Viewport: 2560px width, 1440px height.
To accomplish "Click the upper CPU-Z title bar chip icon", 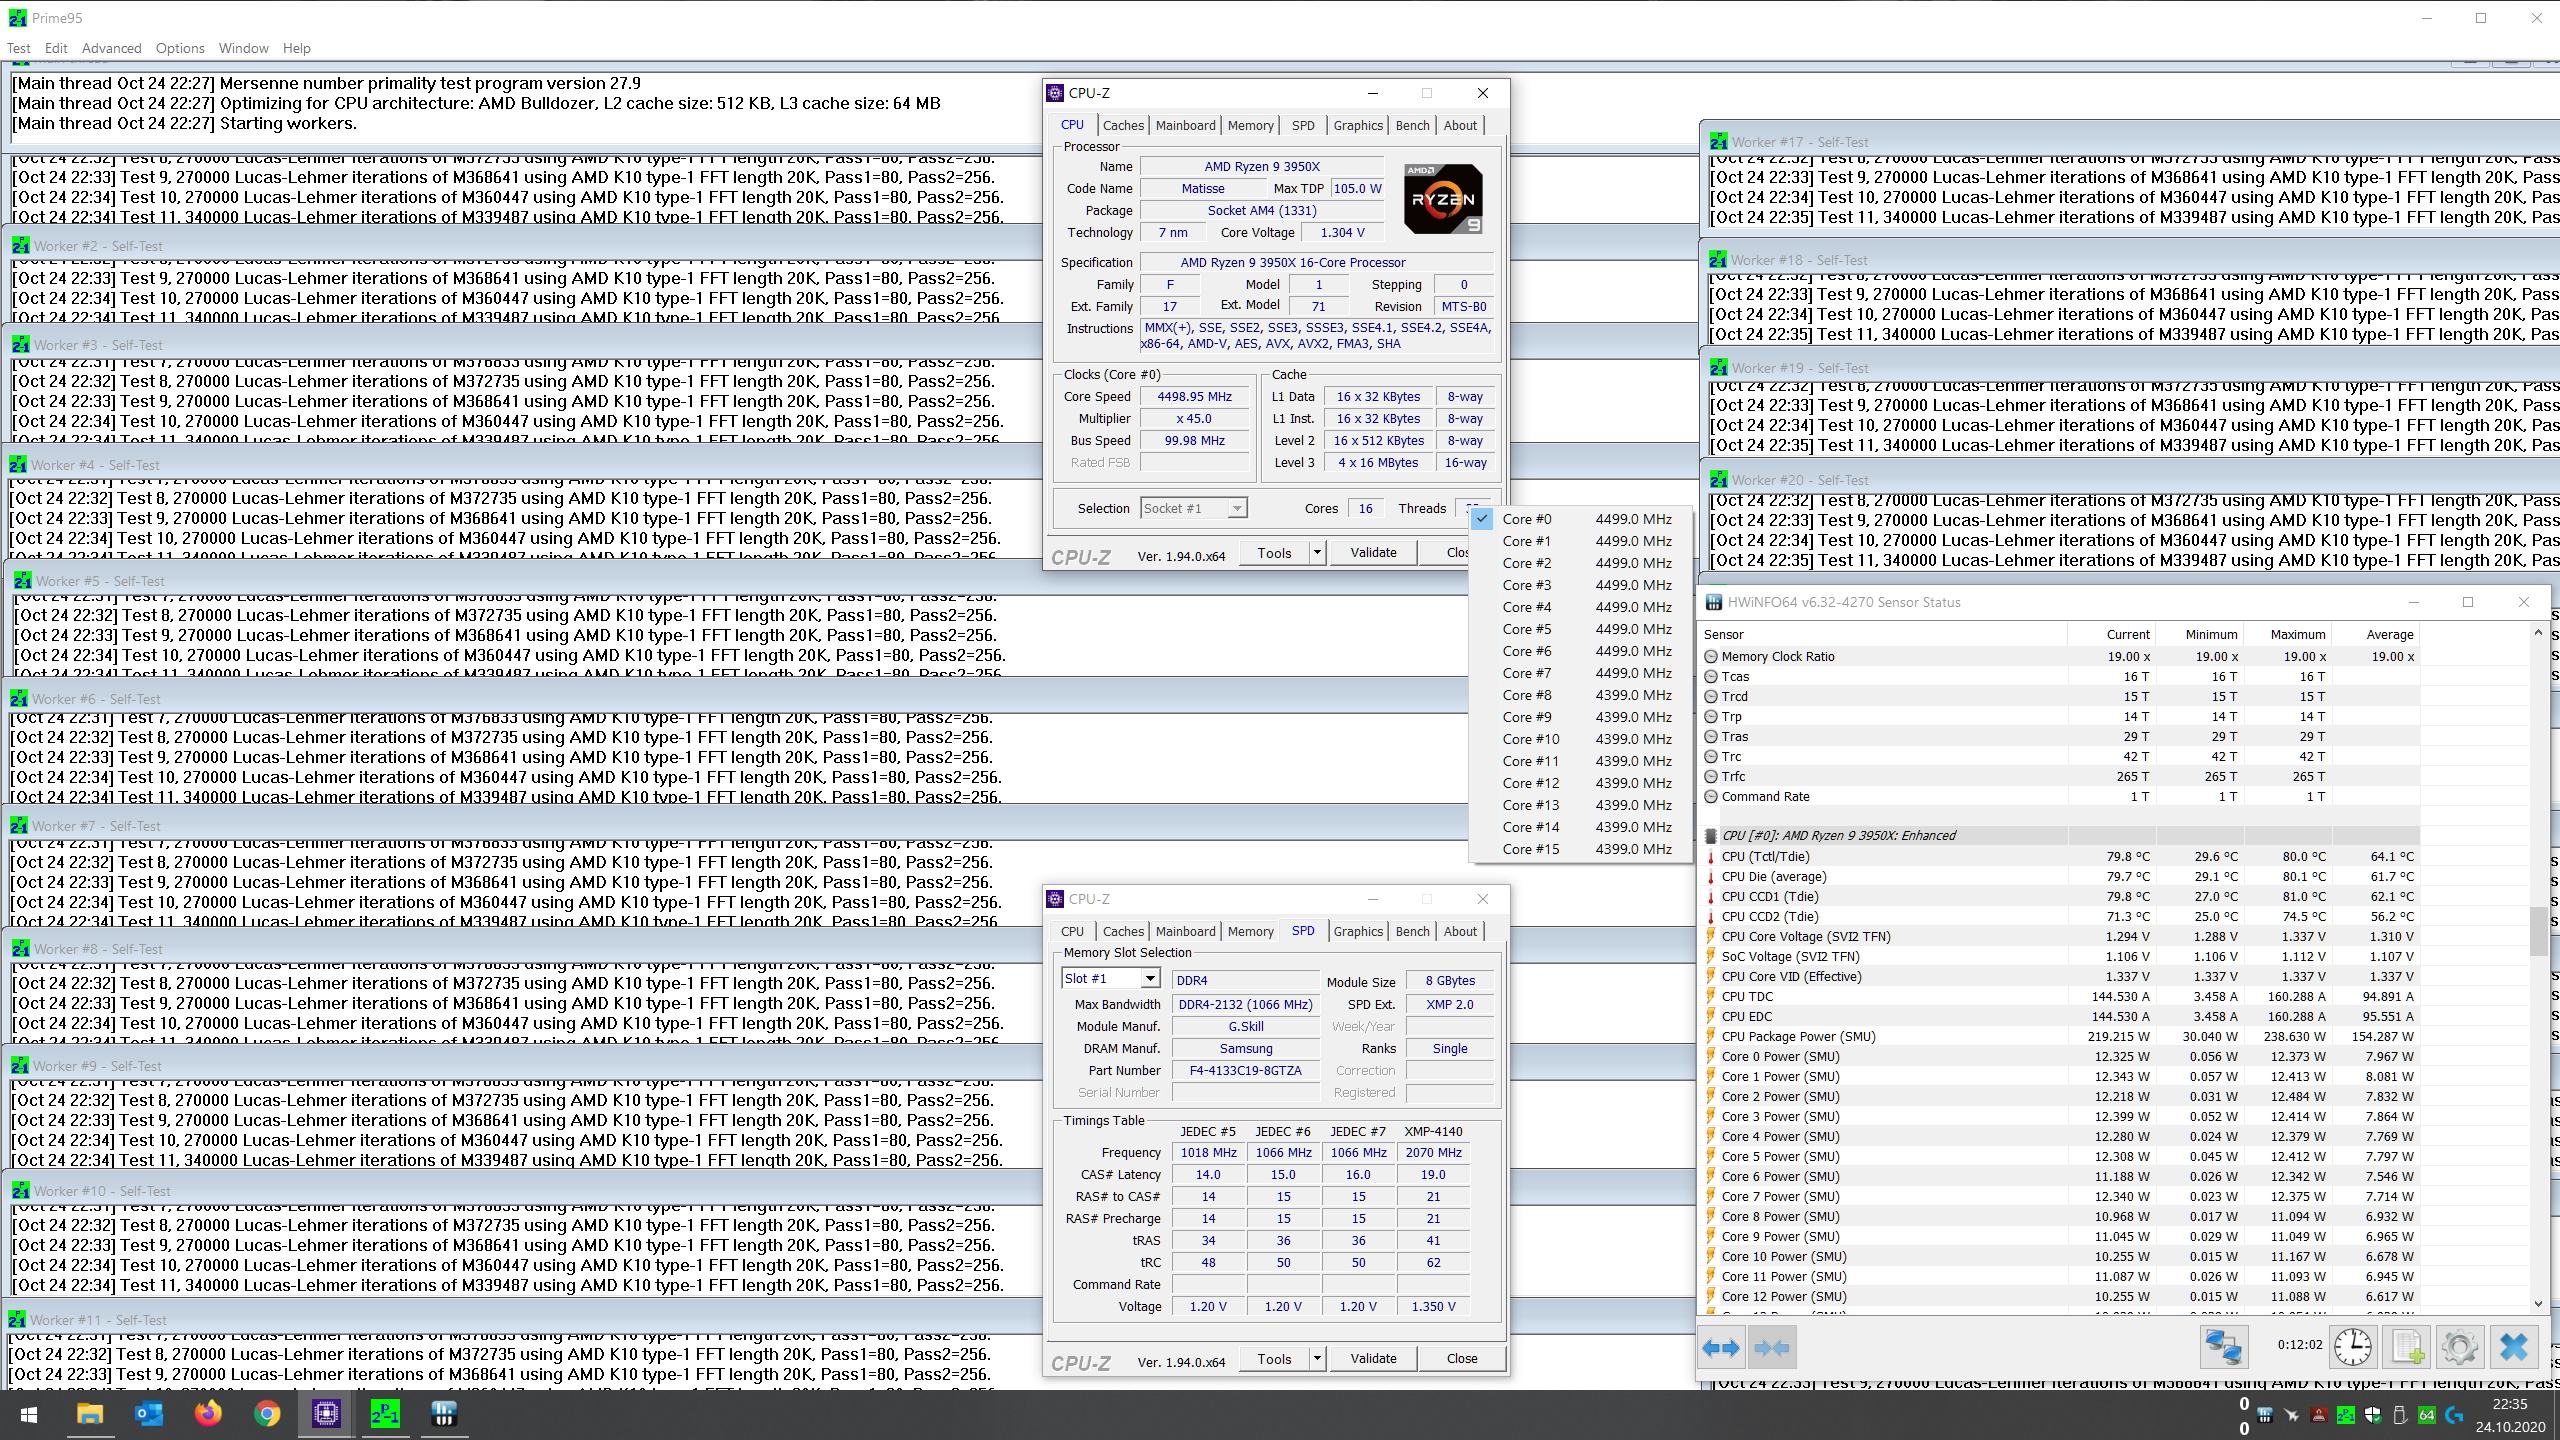I will (x=1055, y=93).
